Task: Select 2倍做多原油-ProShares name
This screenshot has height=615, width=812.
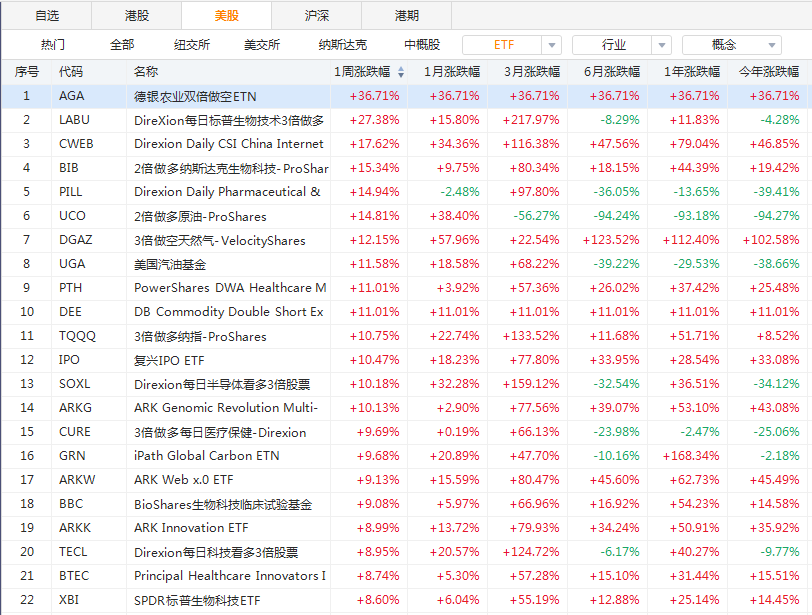Action: 200,216
